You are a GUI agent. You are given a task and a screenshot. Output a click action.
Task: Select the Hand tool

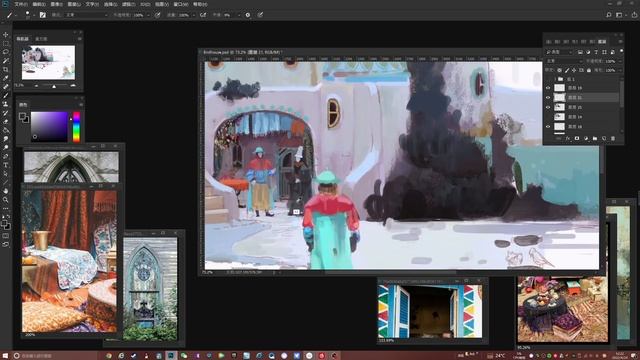[x=5, y=191]
